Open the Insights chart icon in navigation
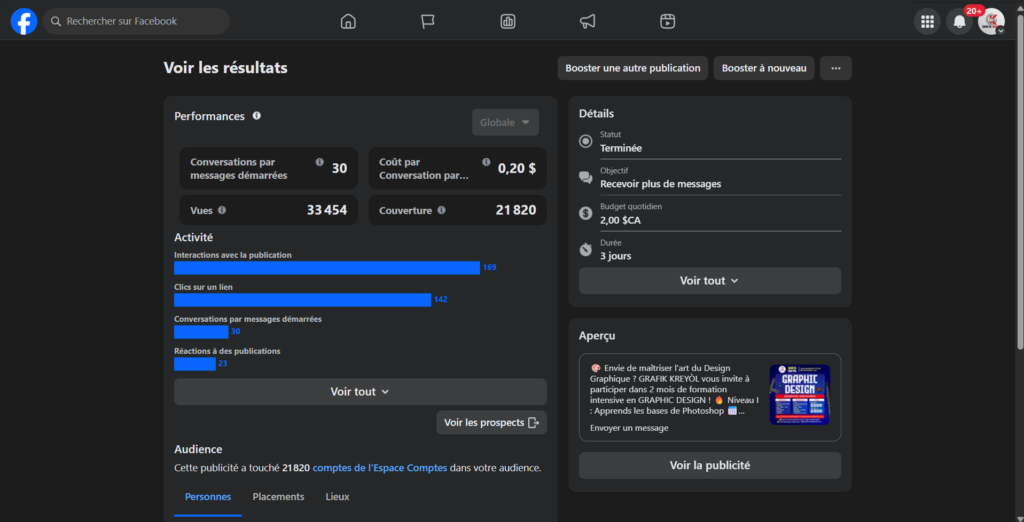Image resolution: width=1024 pixels, height=522 pixels. pos(508,21)
